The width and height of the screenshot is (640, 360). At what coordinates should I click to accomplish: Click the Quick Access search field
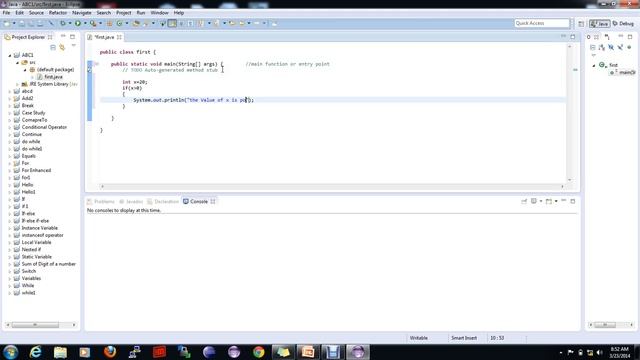coord(542,23)
